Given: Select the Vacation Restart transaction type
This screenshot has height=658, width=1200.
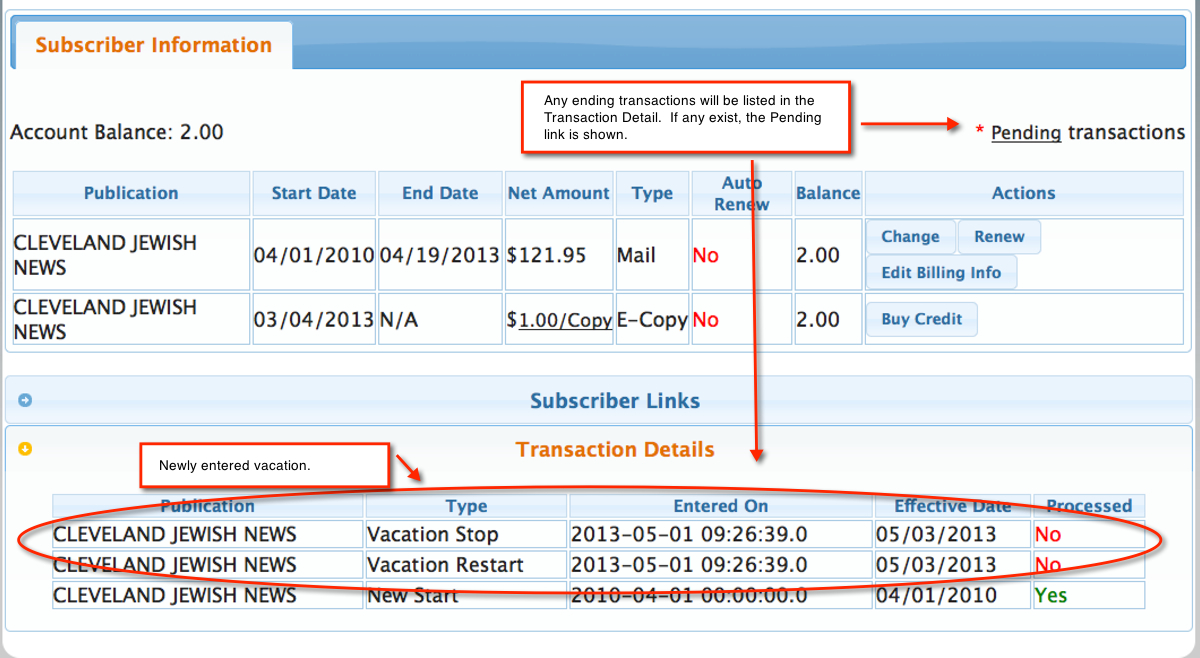Looking at the screenshot, I should coord(446,565).
